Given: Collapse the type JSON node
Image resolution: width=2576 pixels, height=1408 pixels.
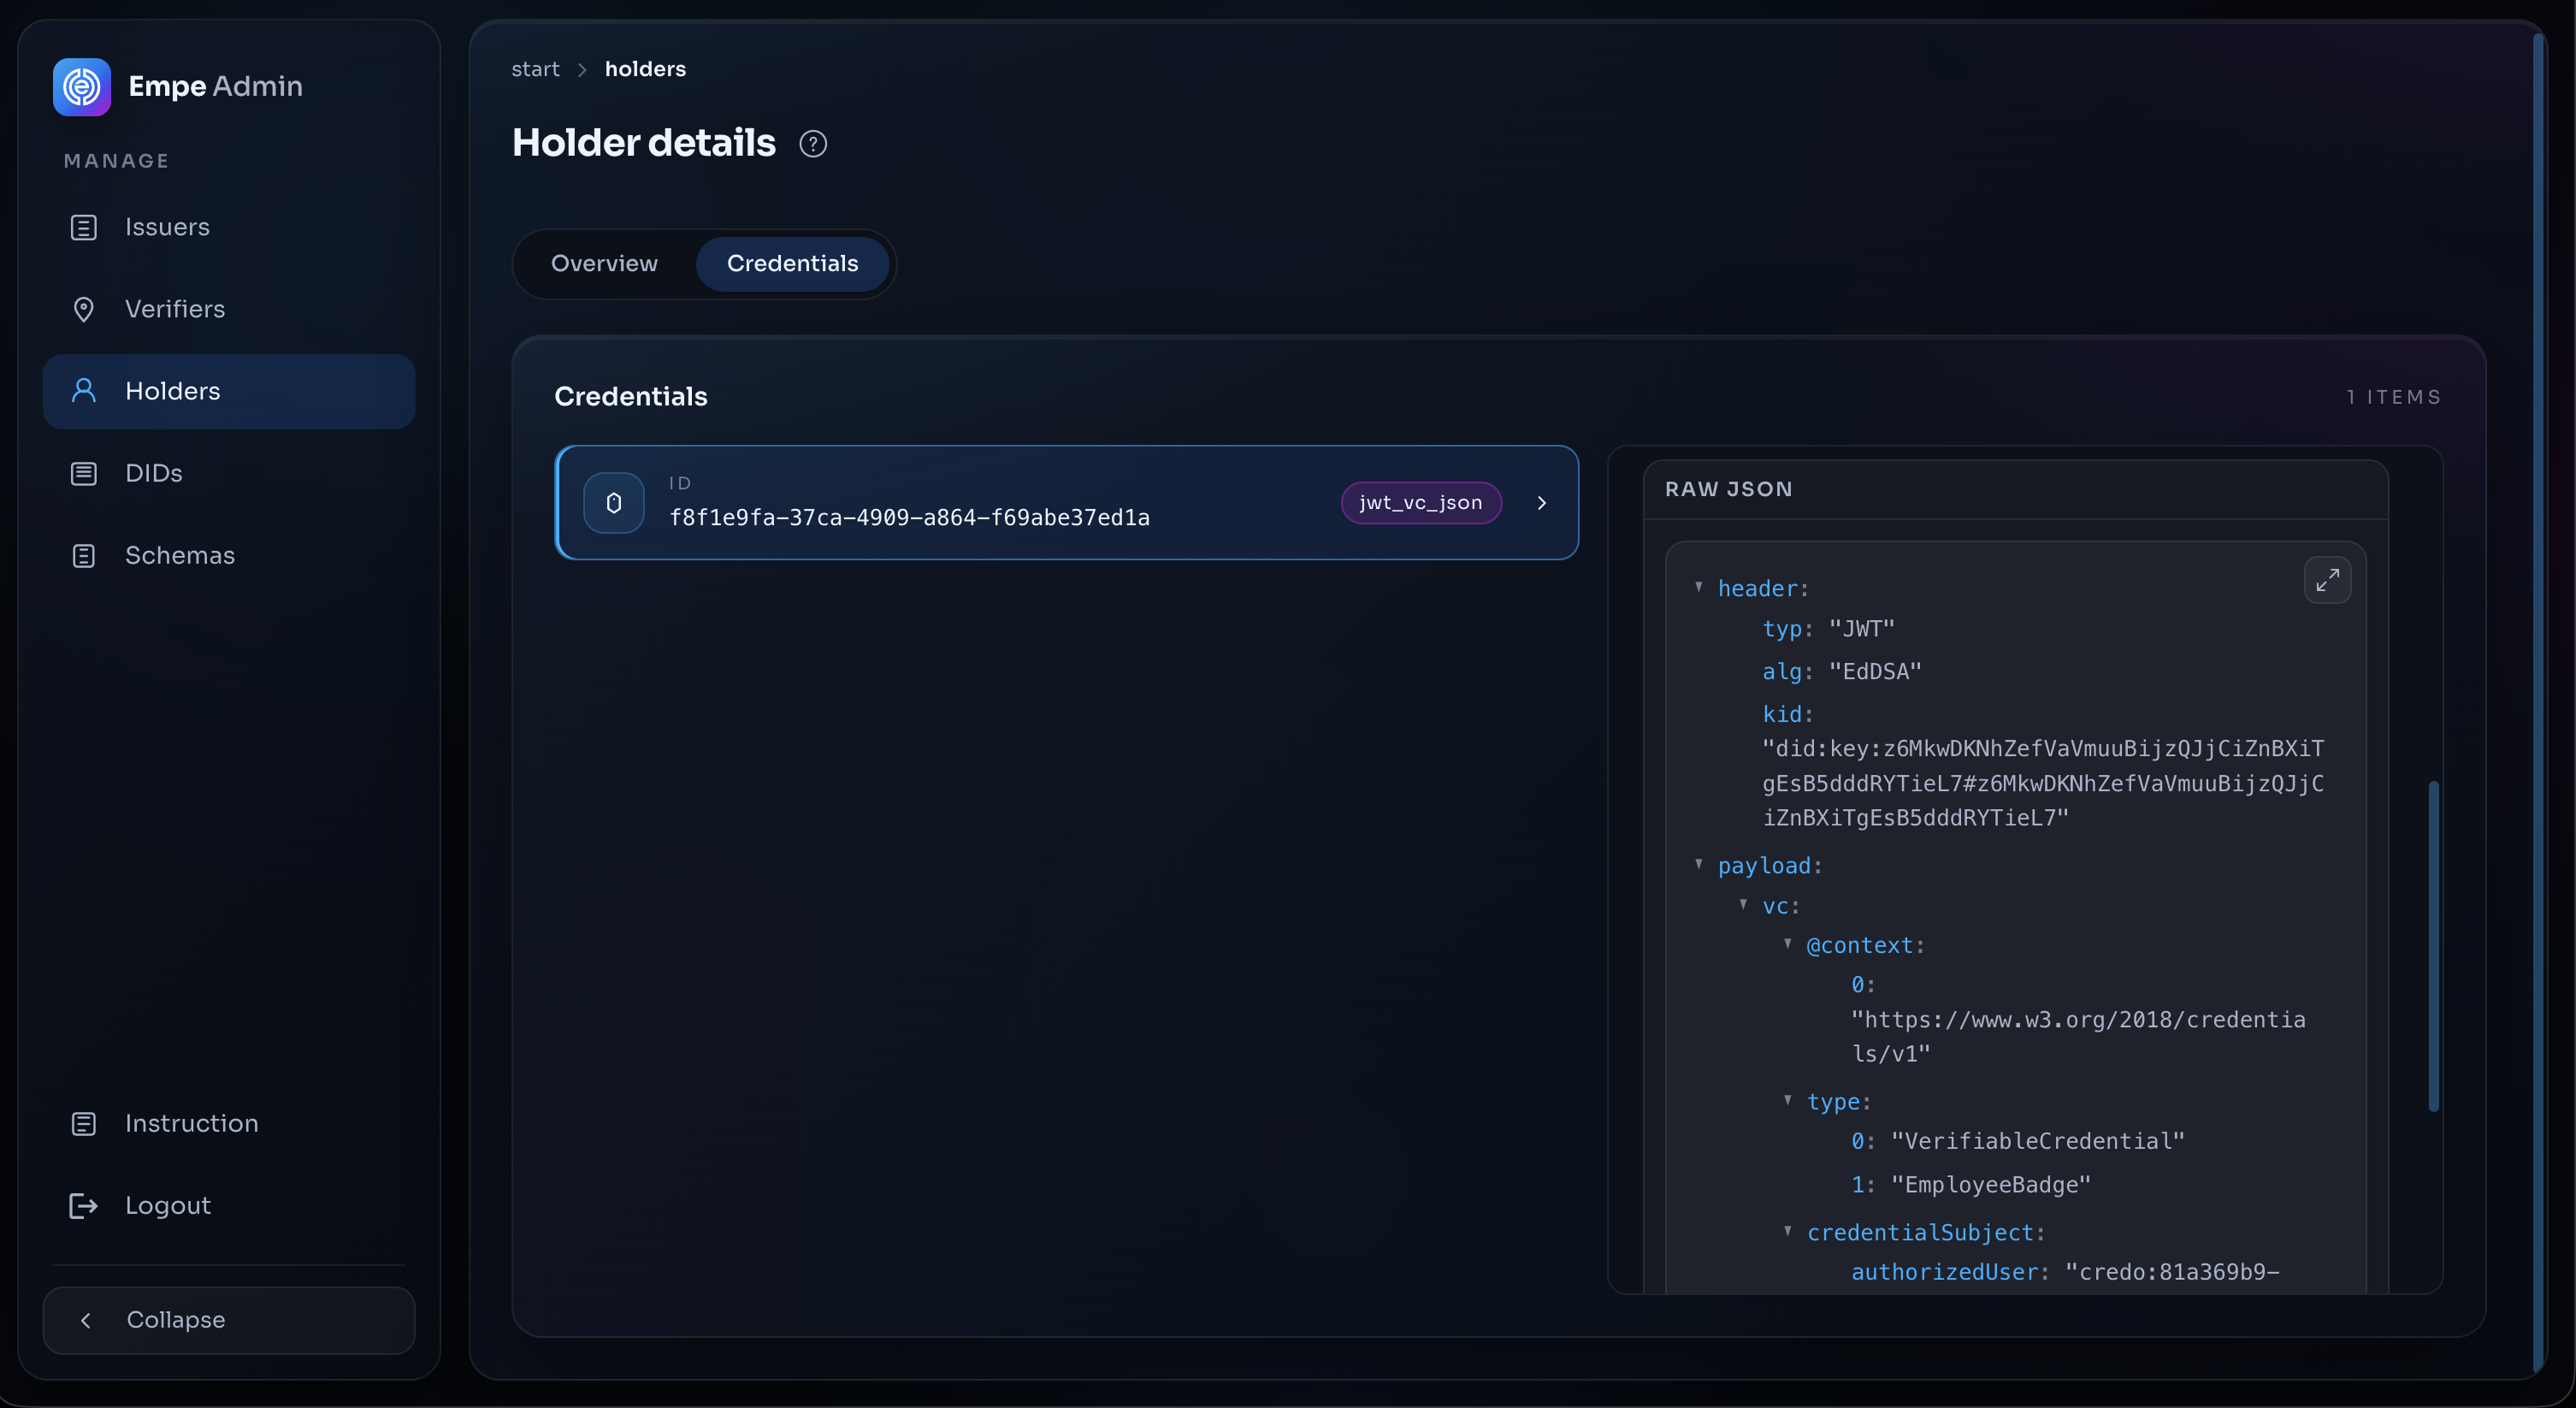Looking at the screenshot, I should point(1788,1100).
